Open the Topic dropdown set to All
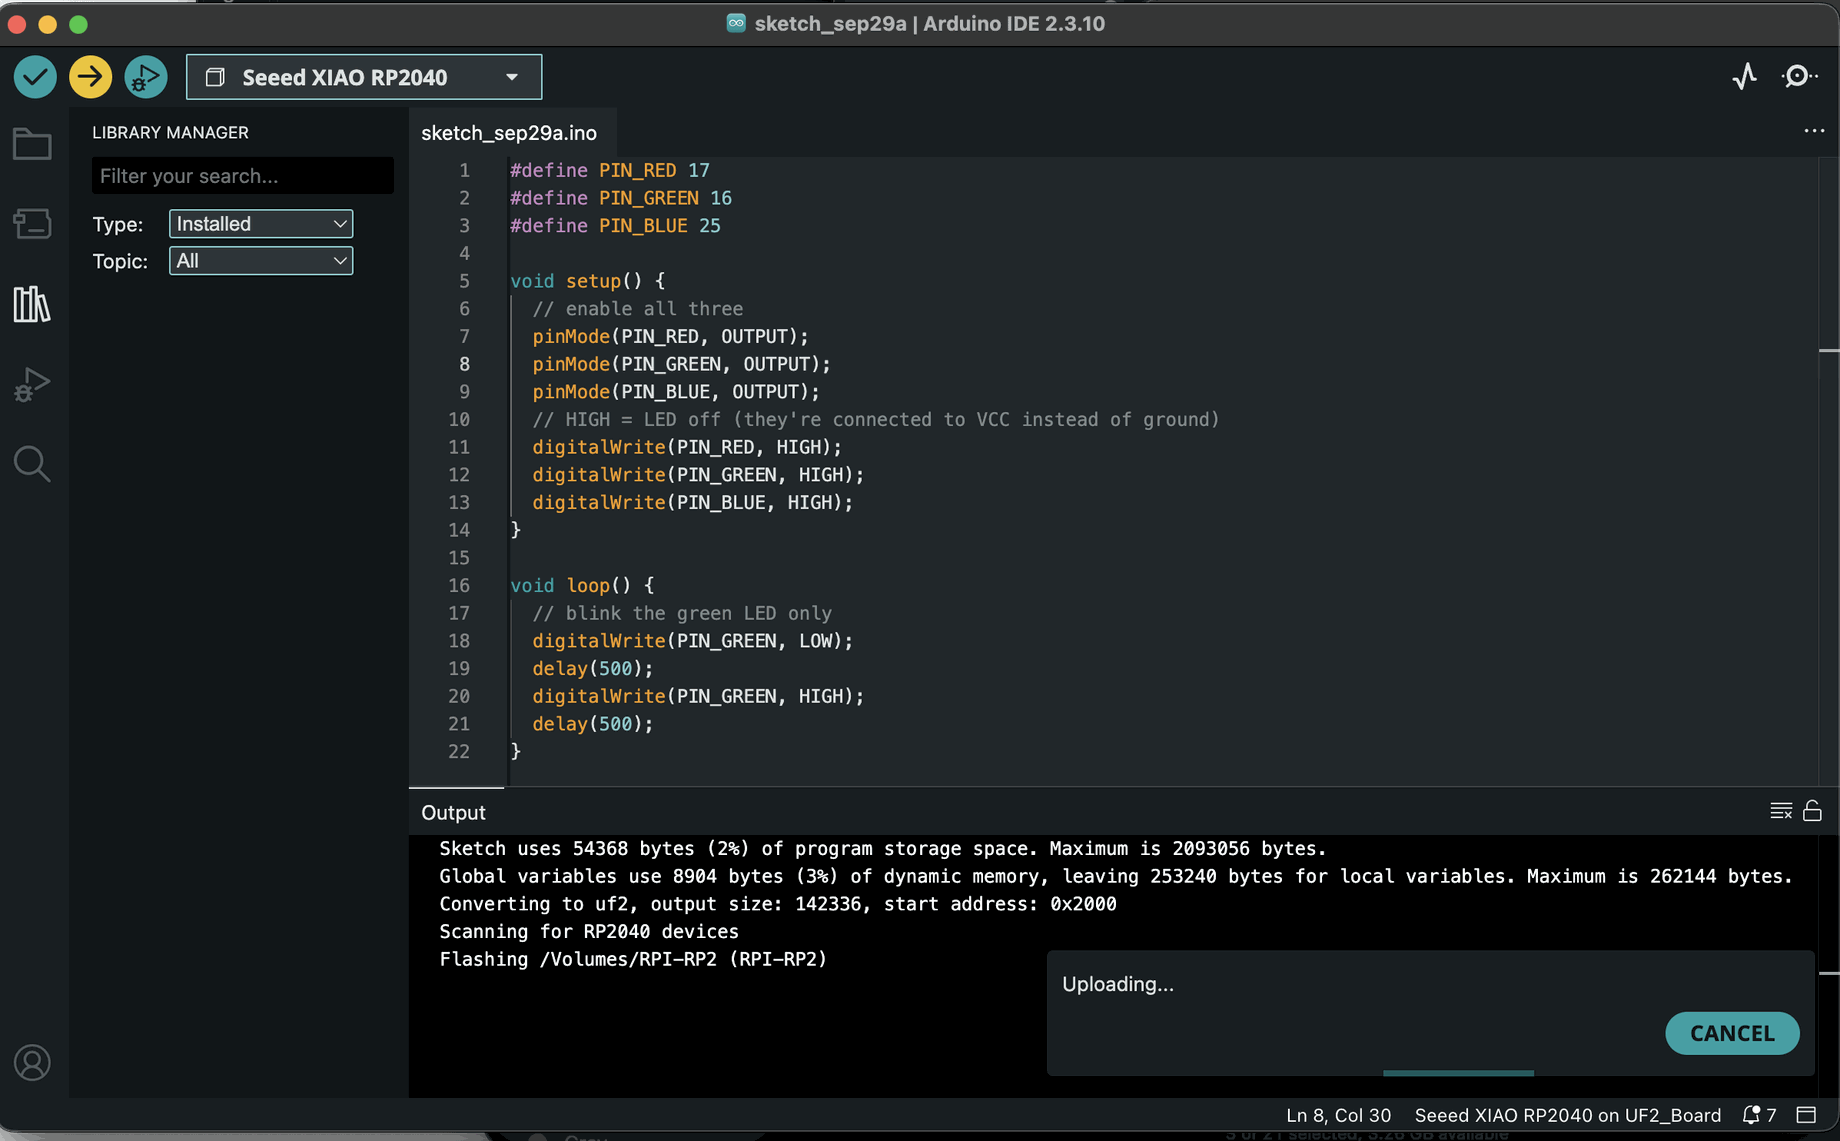 coord(261,261)
